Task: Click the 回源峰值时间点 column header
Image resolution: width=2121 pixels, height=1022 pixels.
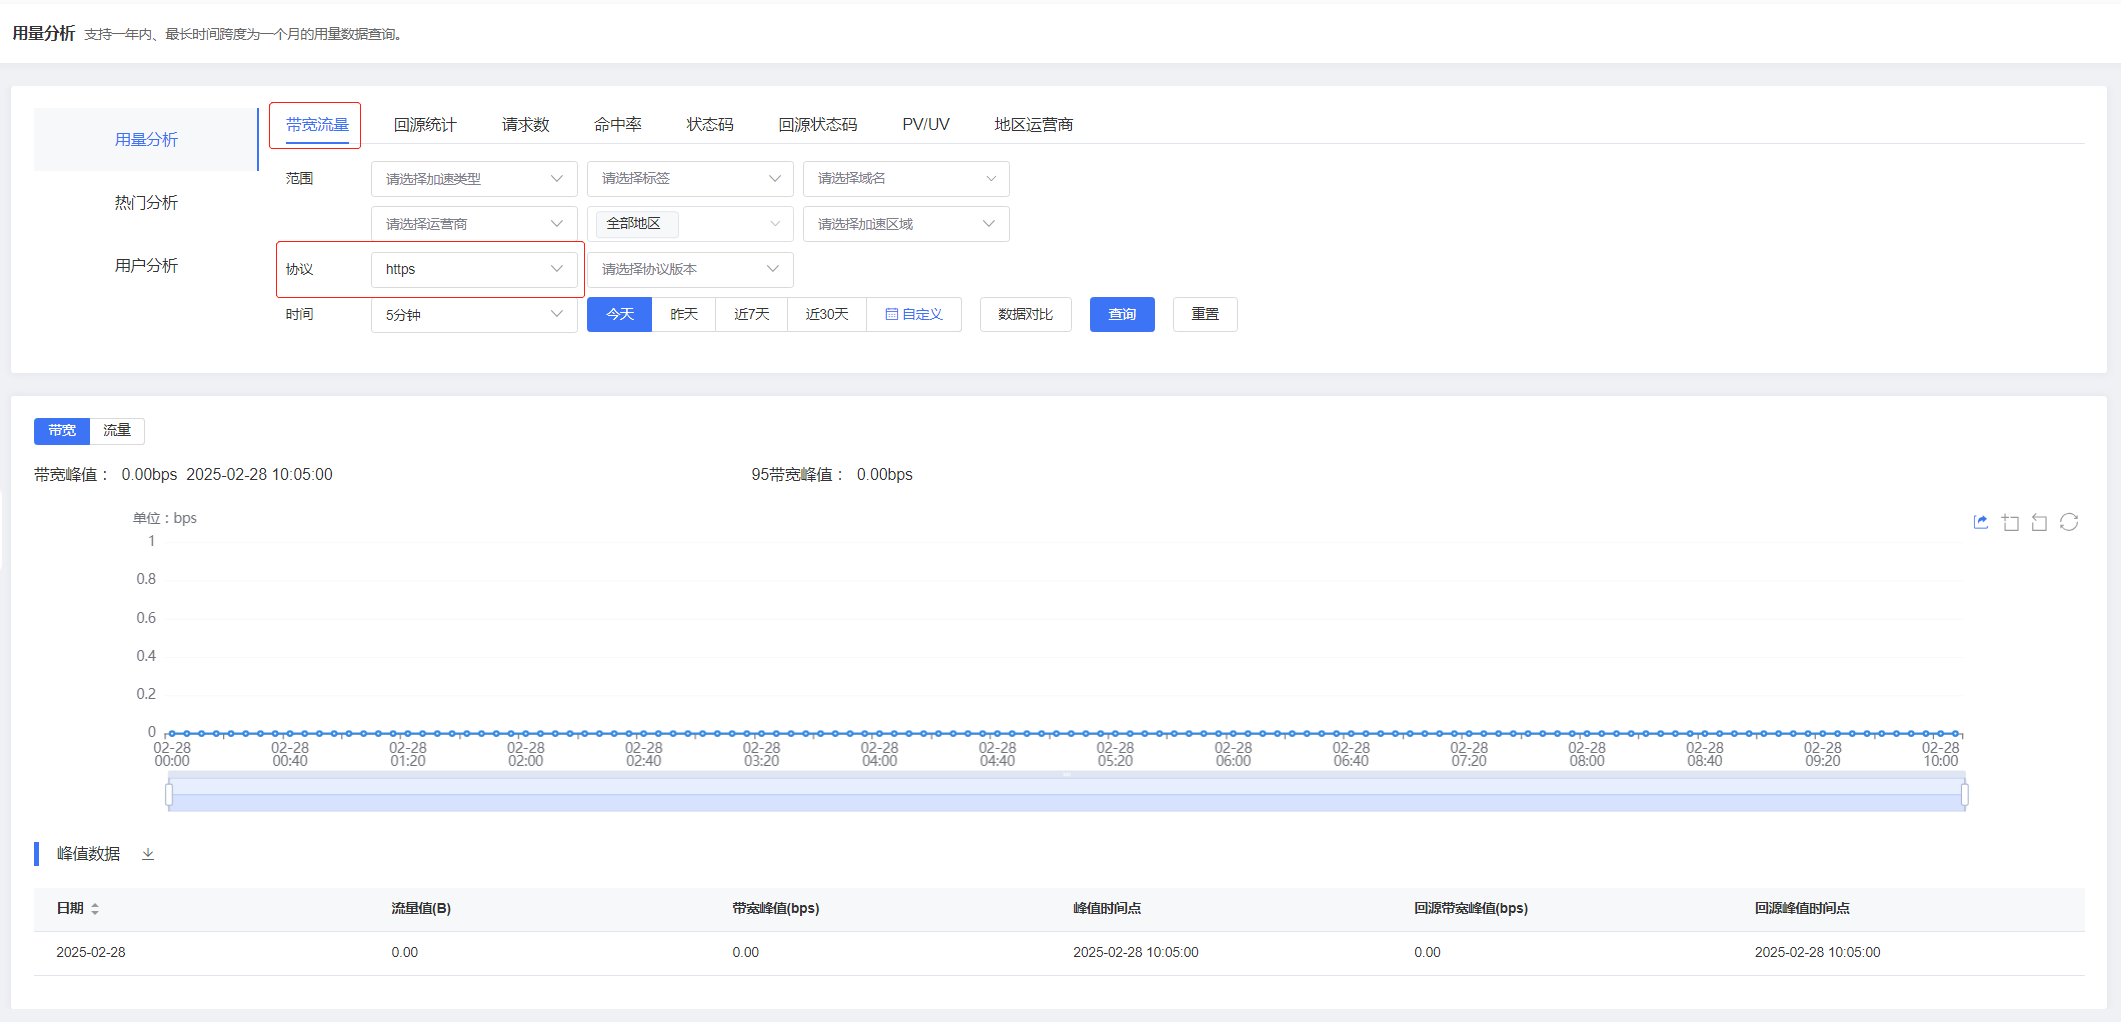Action: tap(1802, 909)
